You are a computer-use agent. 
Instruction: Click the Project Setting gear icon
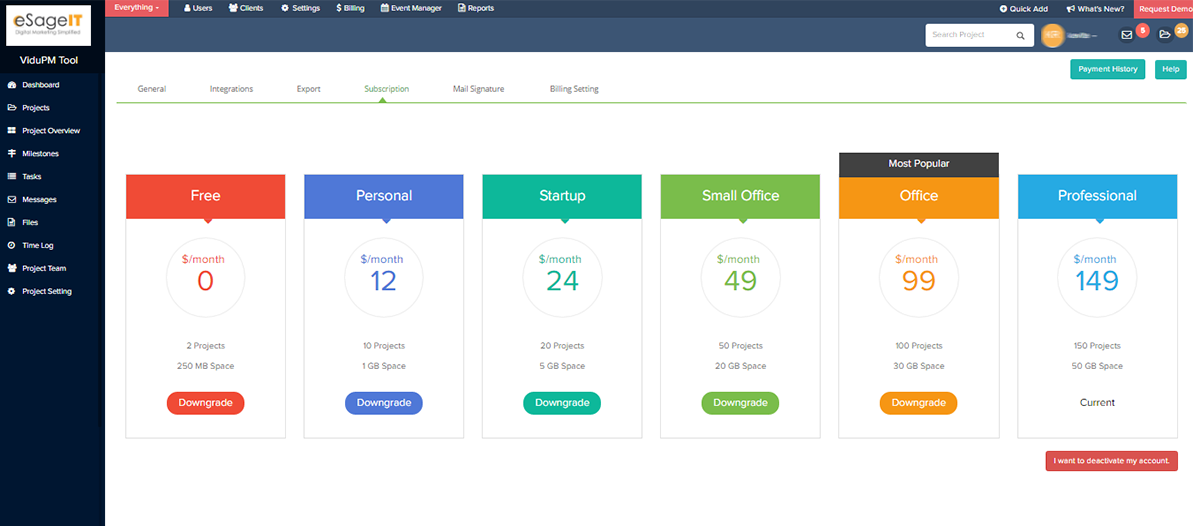(11, 292)
